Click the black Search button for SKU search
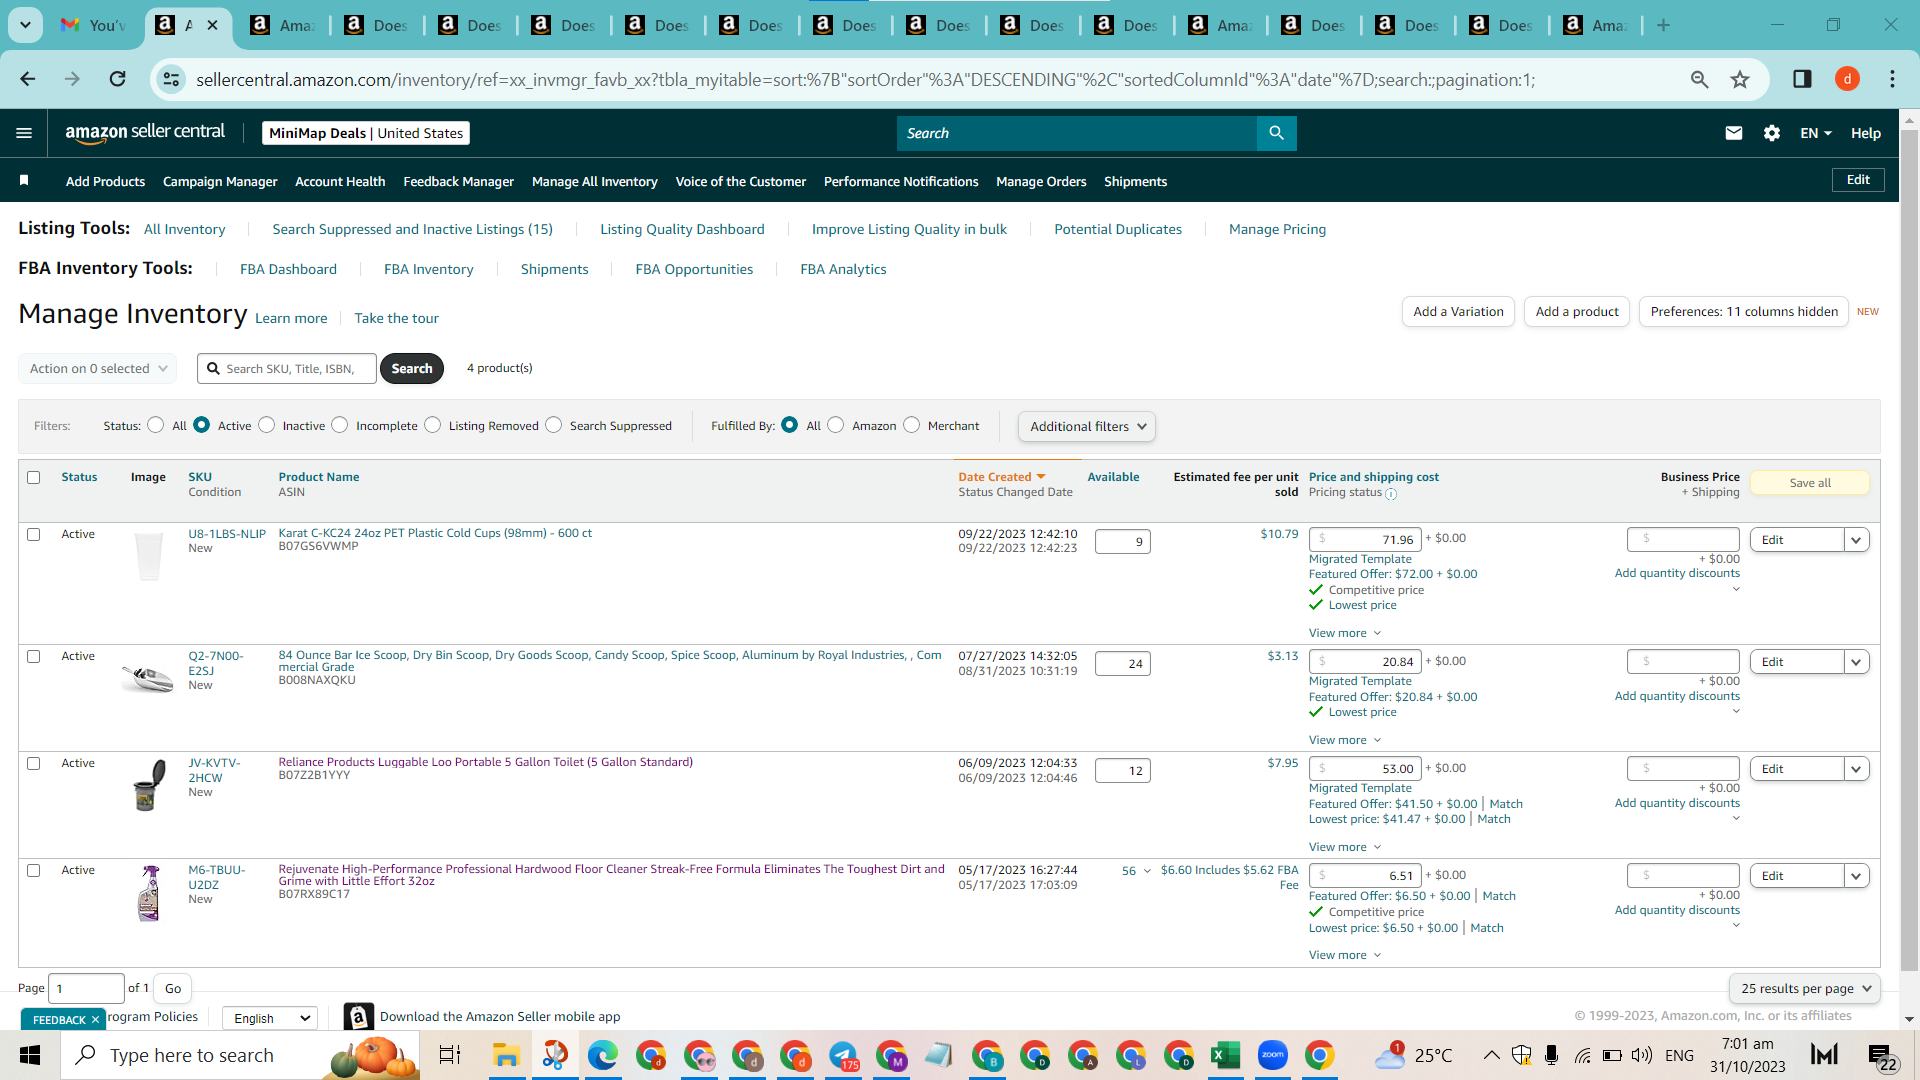 [412, 368]
